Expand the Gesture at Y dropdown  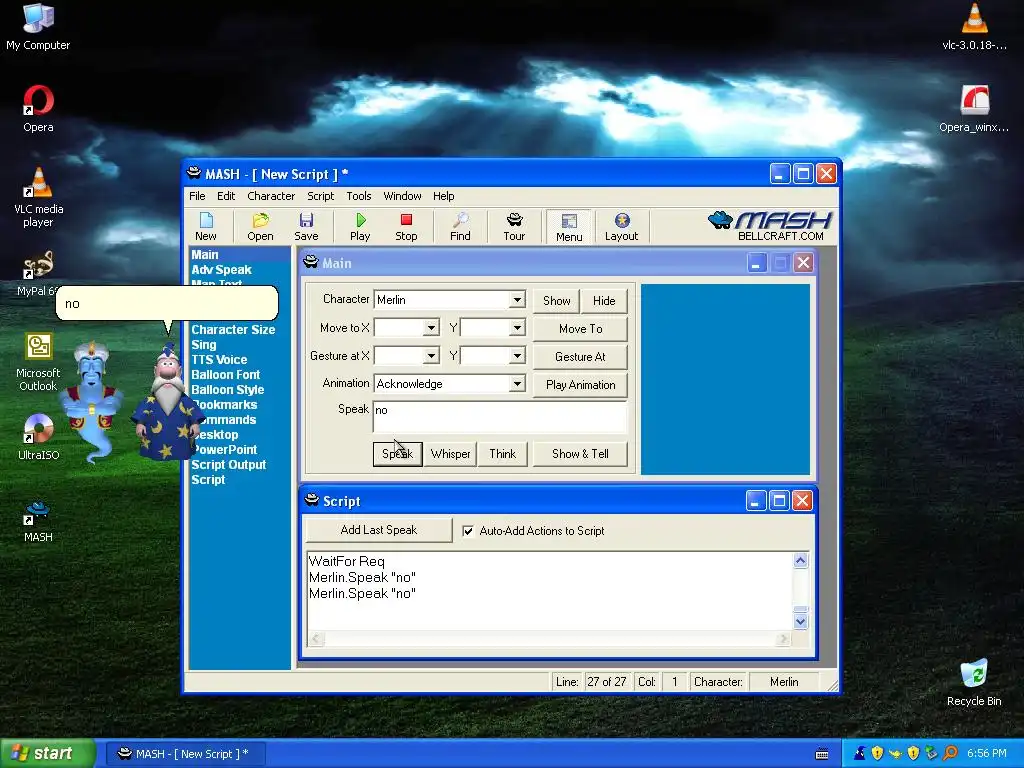pos(517,356)
